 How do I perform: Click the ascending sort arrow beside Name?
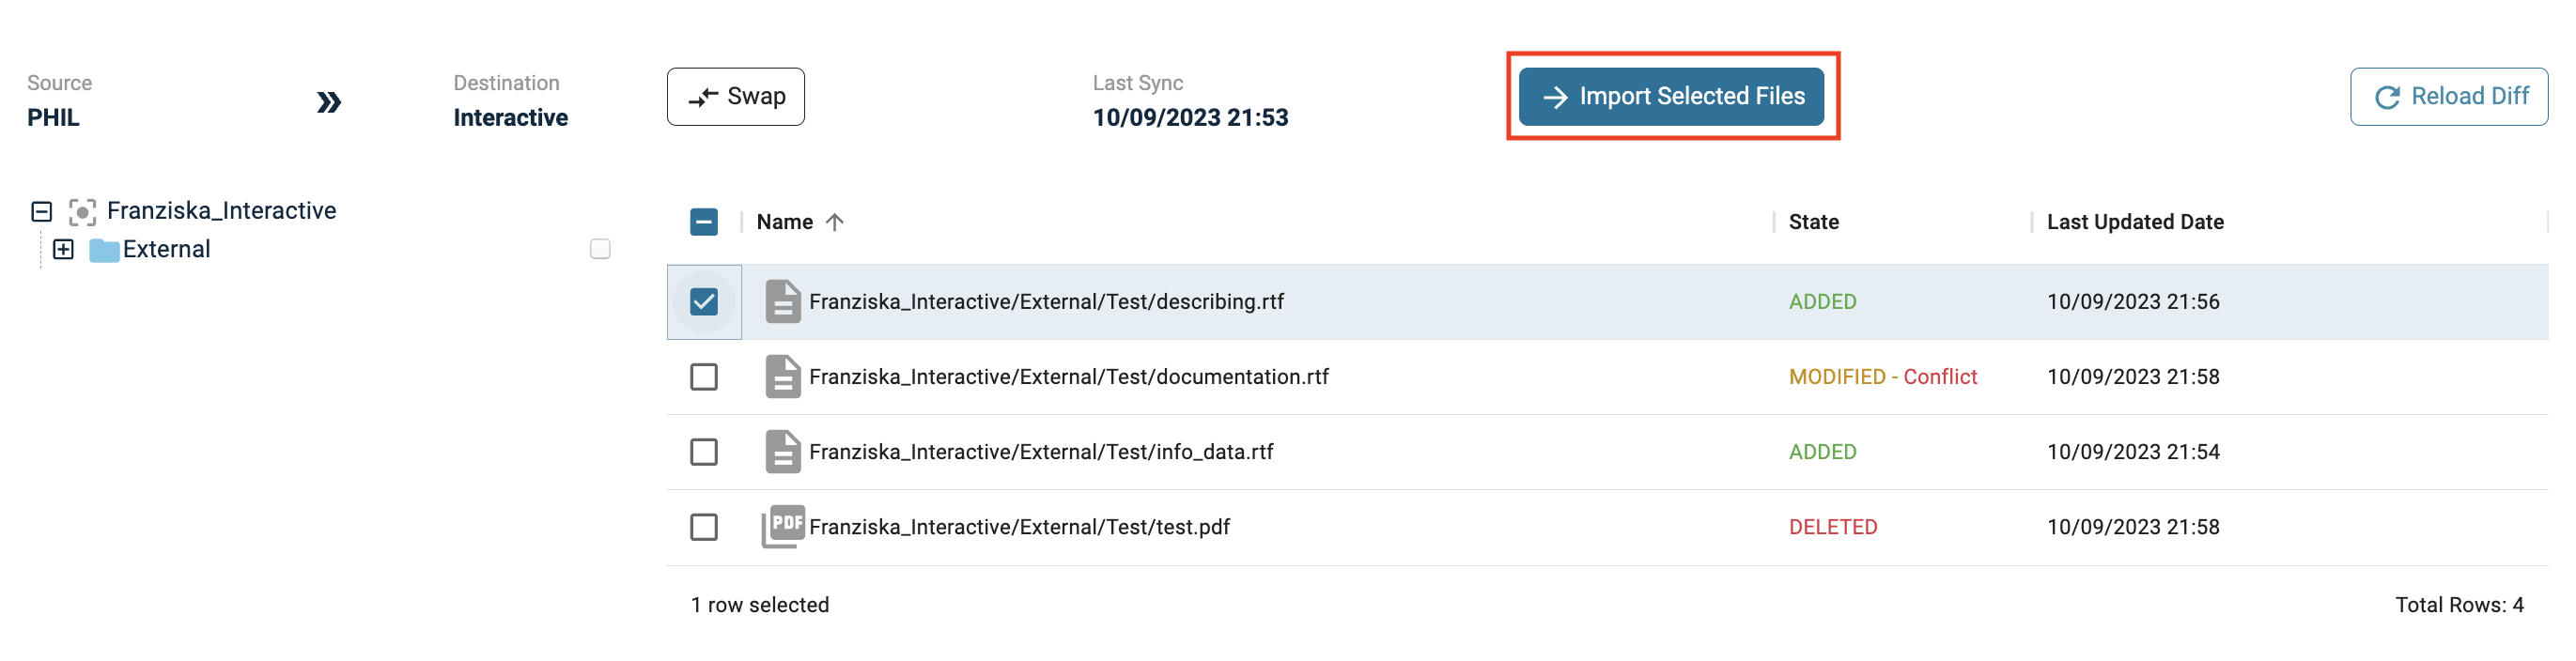[835, 222]
